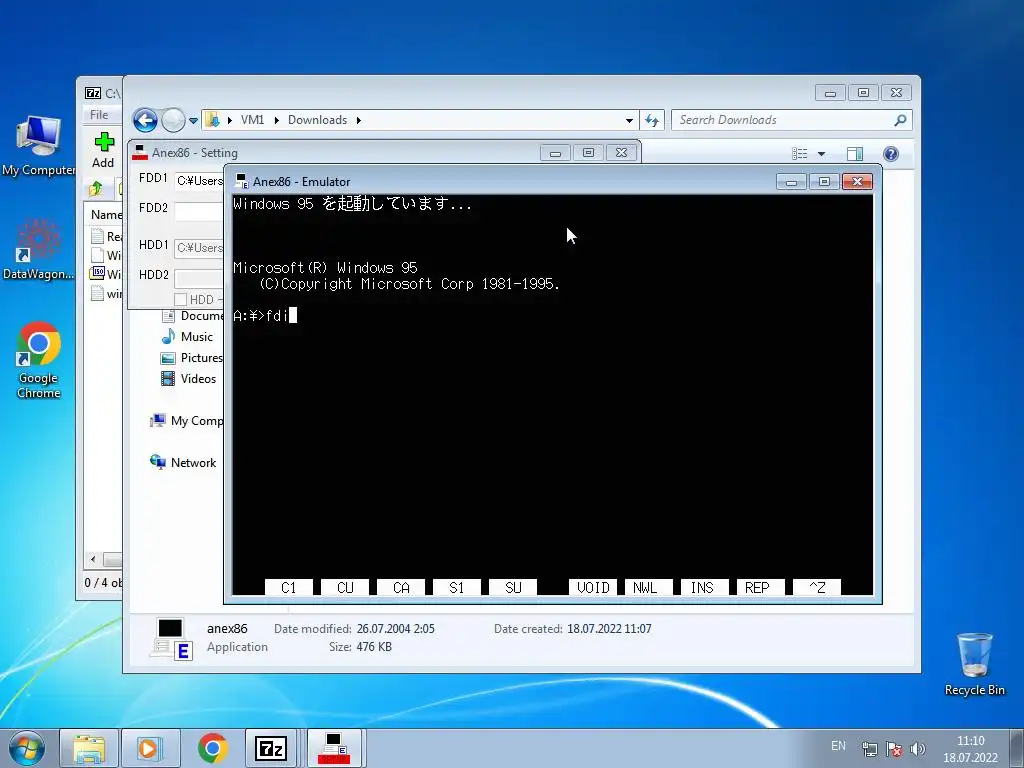Click the volume speaker tray icon
Viewport: 1024px width, 768px height.
point(917,749)
